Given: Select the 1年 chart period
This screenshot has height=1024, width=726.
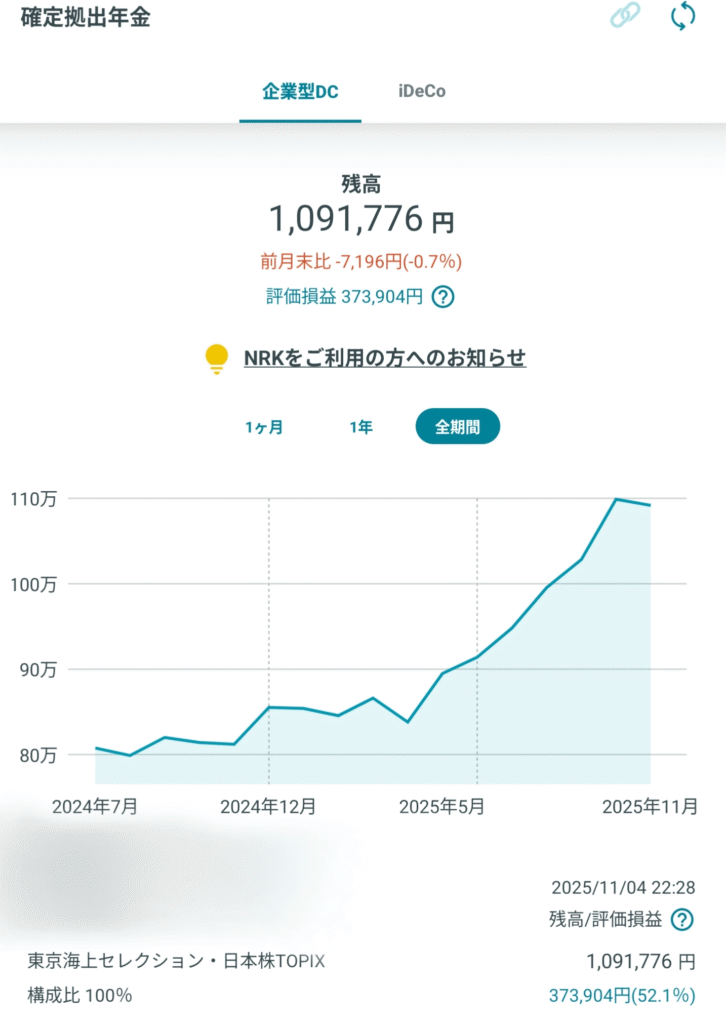Looking at the screenshot, I should (x=361, y=427).
